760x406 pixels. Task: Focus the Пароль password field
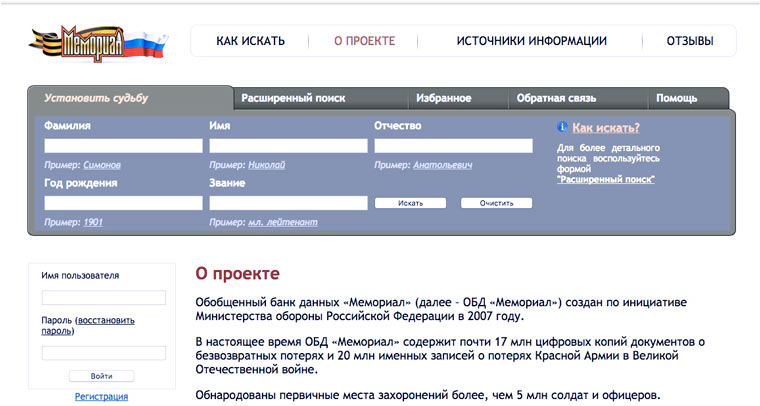104,353
